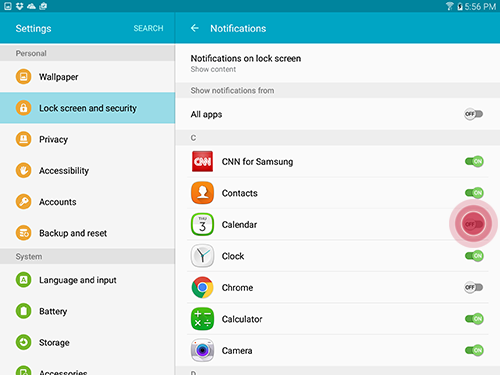Tap the Storage icon

[23, 342]
